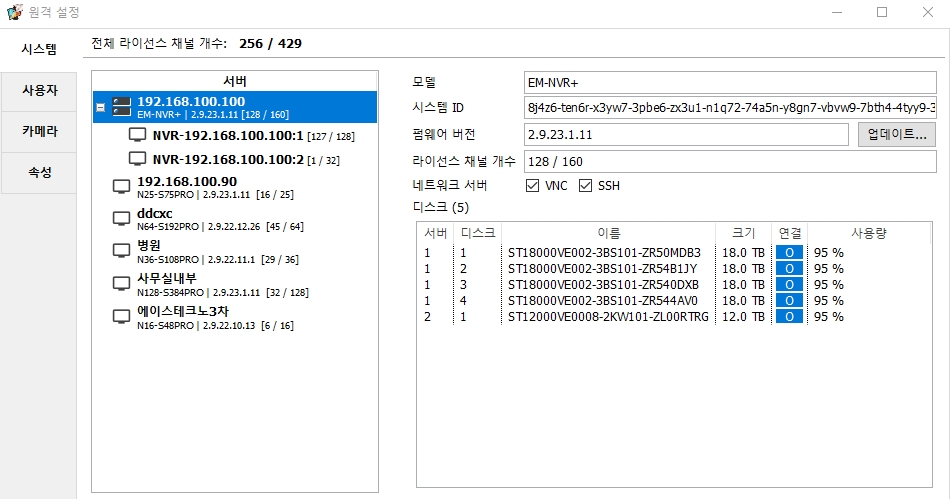The image size is (950, 499).
Task: Click monitor icon beside NVR-192.168.100.100:1
Action: (x=138, y=135)
